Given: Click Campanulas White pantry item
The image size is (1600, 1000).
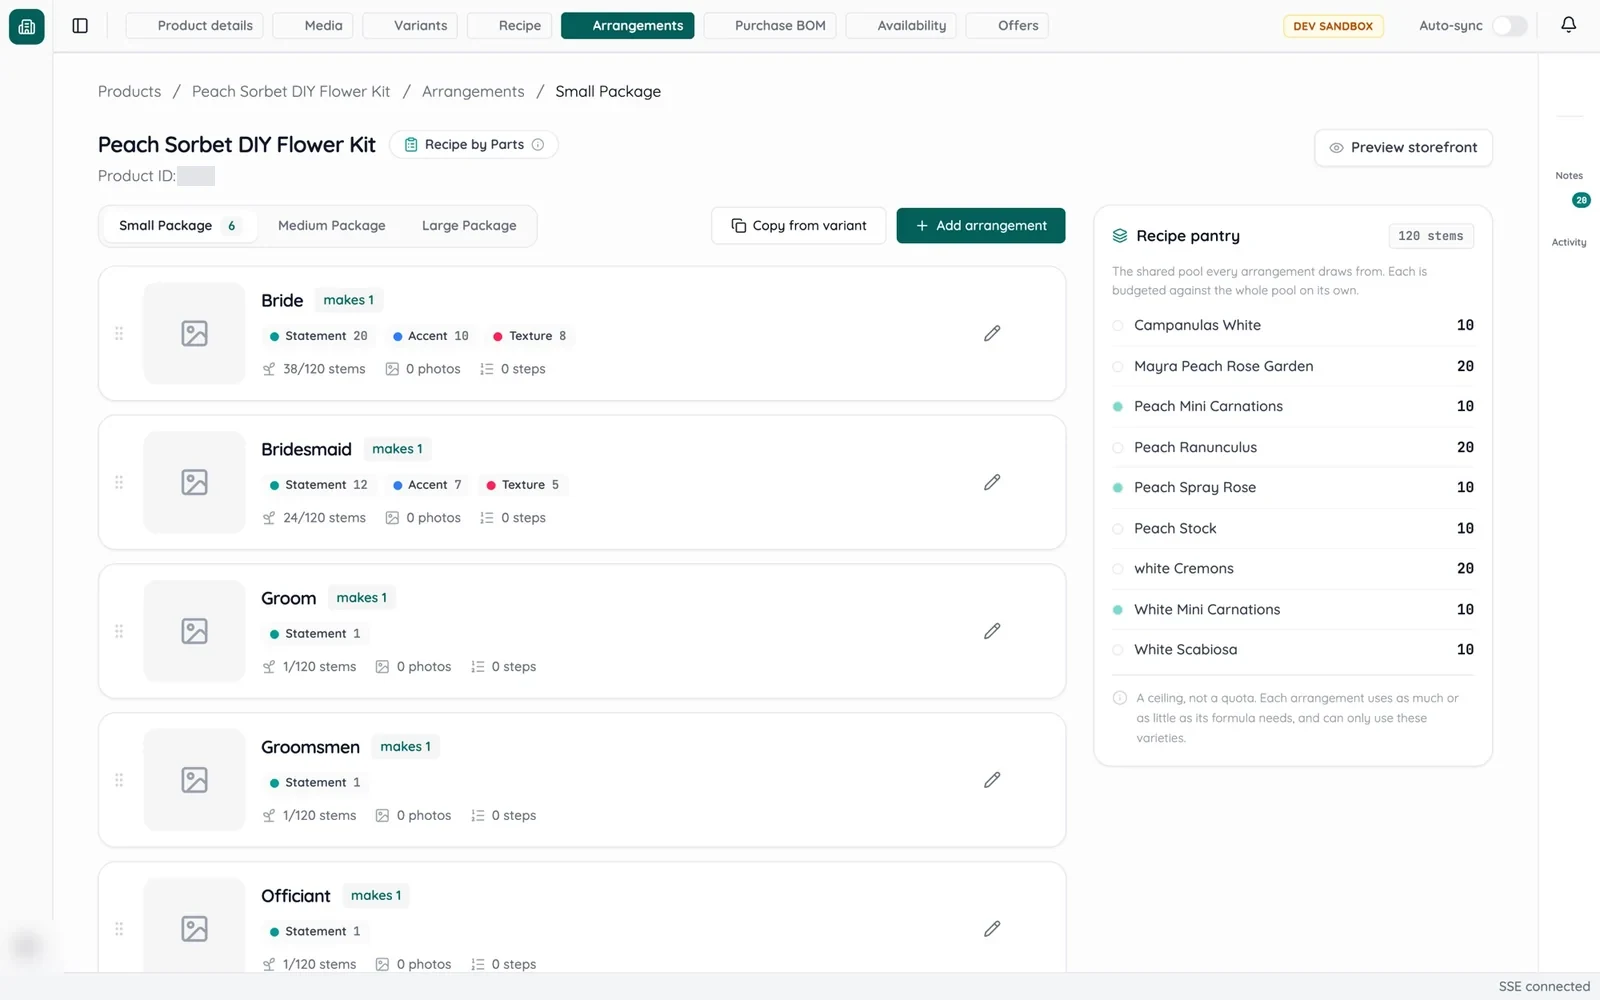Looking at the screenshot, I should (1293, 326).
